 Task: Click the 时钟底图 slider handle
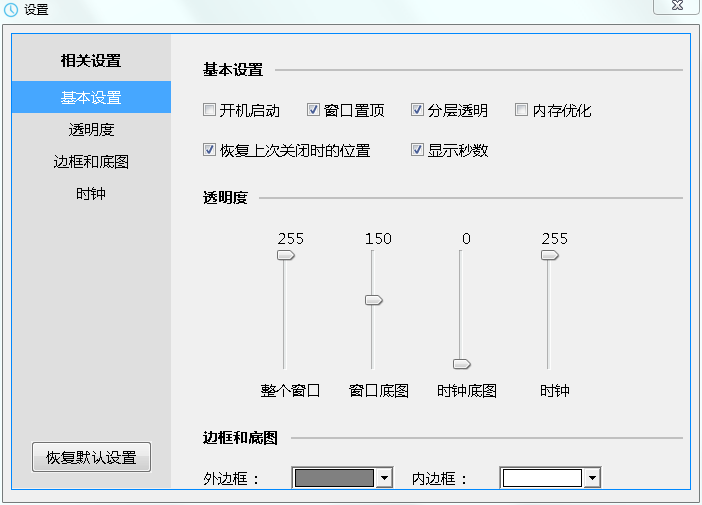461,363
